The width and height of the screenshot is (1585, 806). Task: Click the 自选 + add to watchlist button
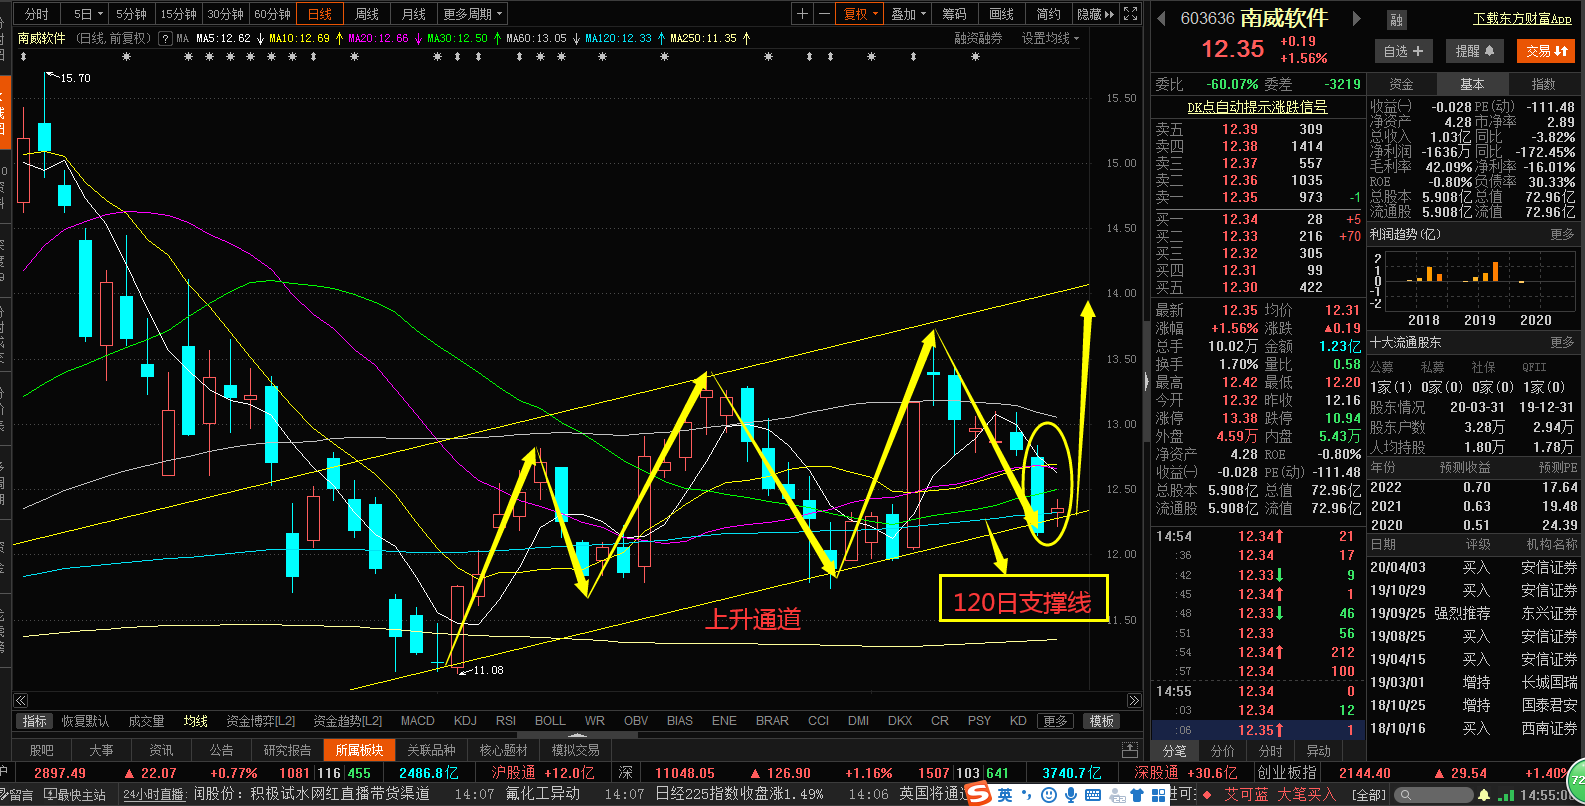(x=1404, y=51)
